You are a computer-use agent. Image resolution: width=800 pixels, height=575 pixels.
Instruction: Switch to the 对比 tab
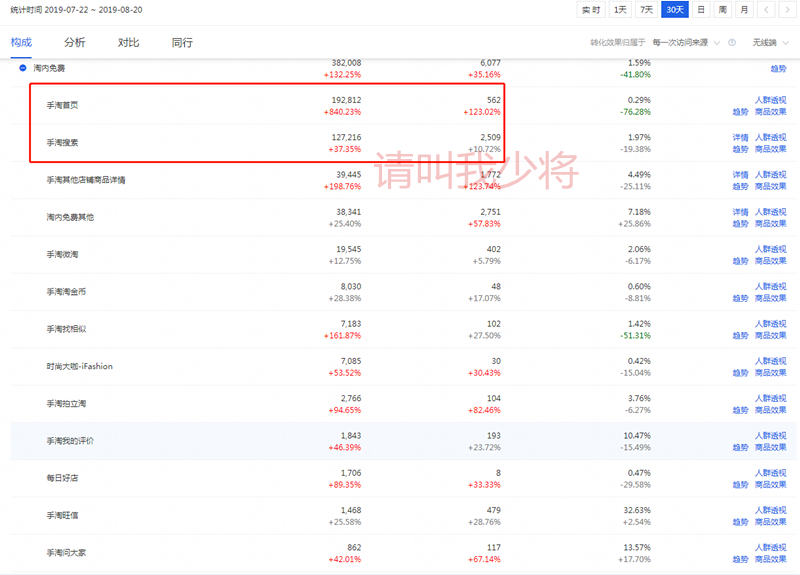(128, 43)
